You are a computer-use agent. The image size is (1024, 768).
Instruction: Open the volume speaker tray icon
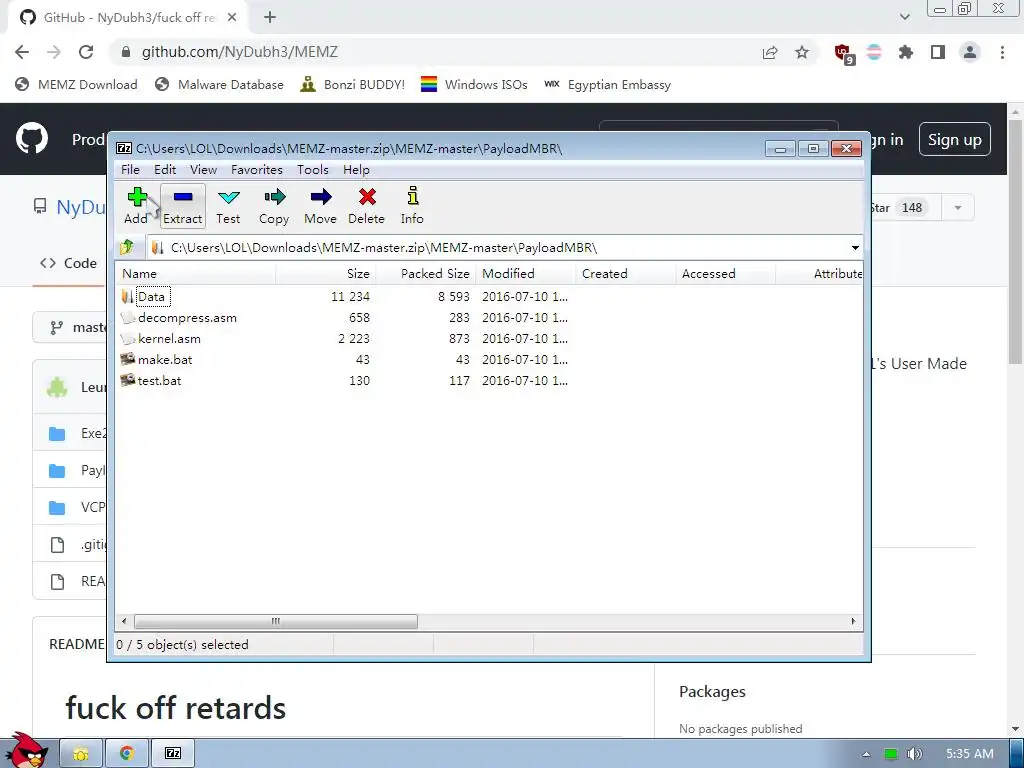coord(915,754)
